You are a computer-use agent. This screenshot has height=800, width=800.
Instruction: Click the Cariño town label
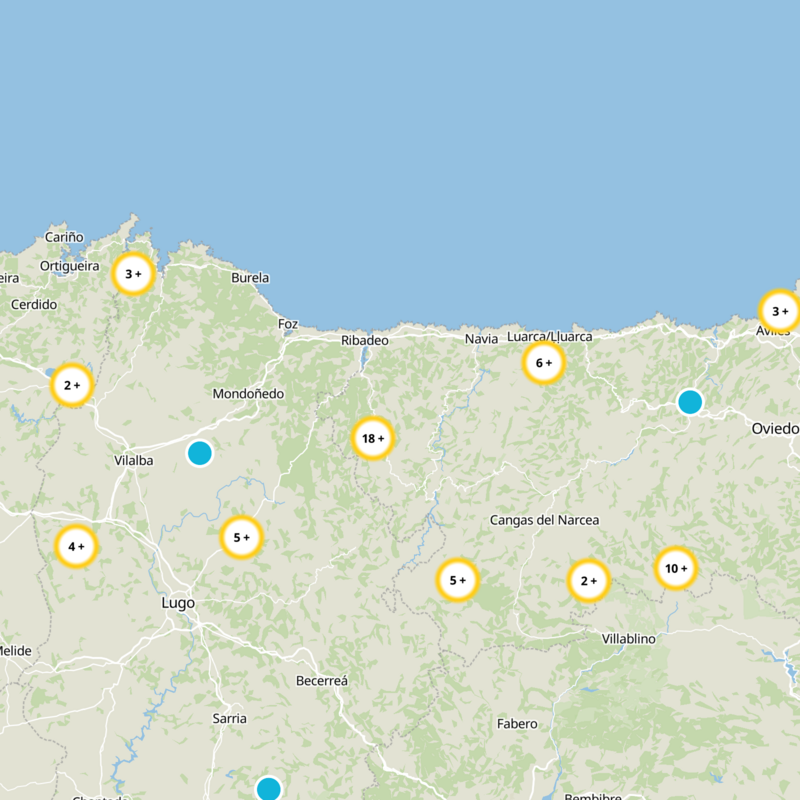64,237
